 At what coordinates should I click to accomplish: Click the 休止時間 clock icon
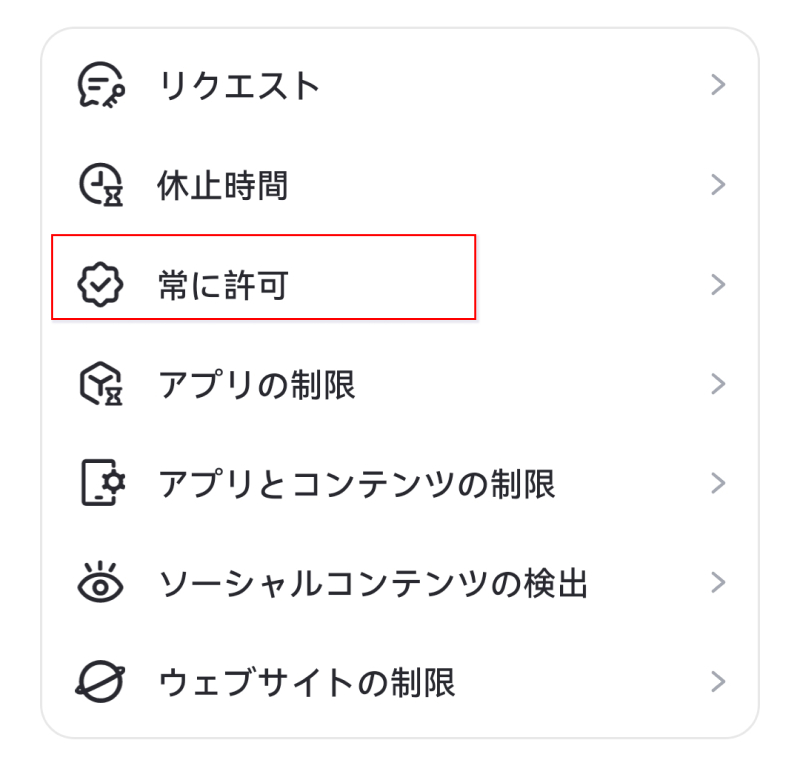[101, 184]
